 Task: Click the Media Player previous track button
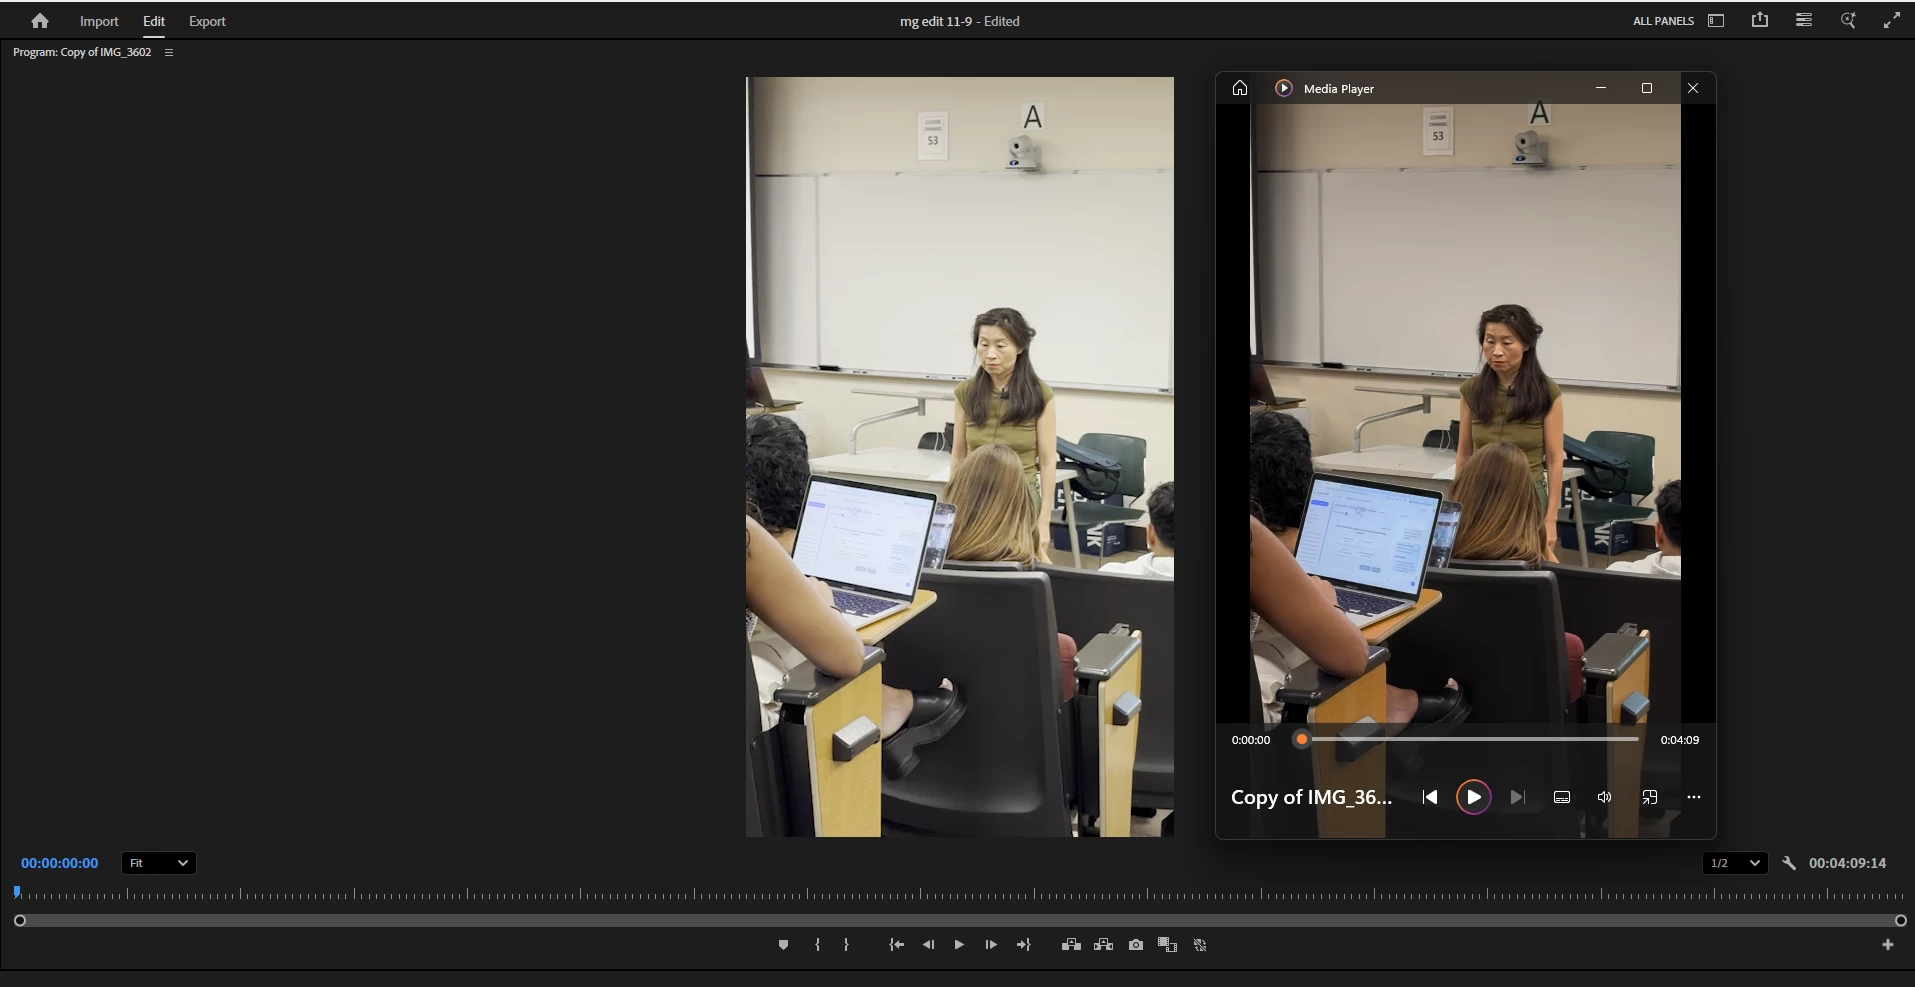[1430, 797]
